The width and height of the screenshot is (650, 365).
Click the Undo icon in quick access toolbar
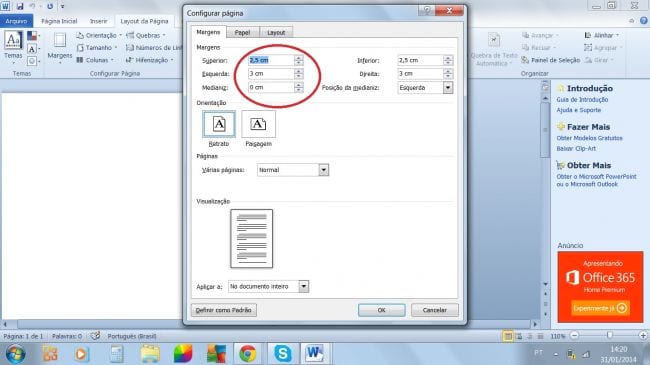(32, 7)
